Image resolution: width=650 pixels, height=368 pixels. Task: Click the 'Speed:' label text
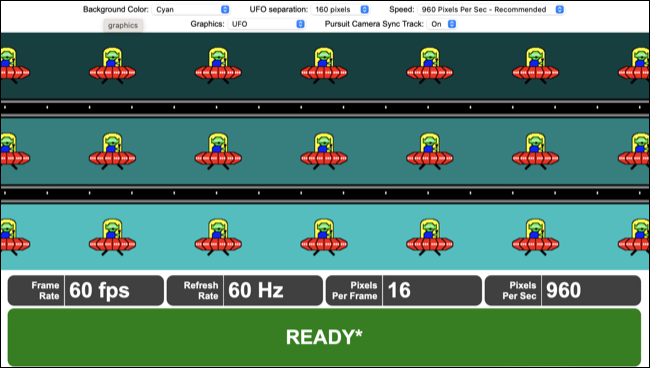[402, 9]
